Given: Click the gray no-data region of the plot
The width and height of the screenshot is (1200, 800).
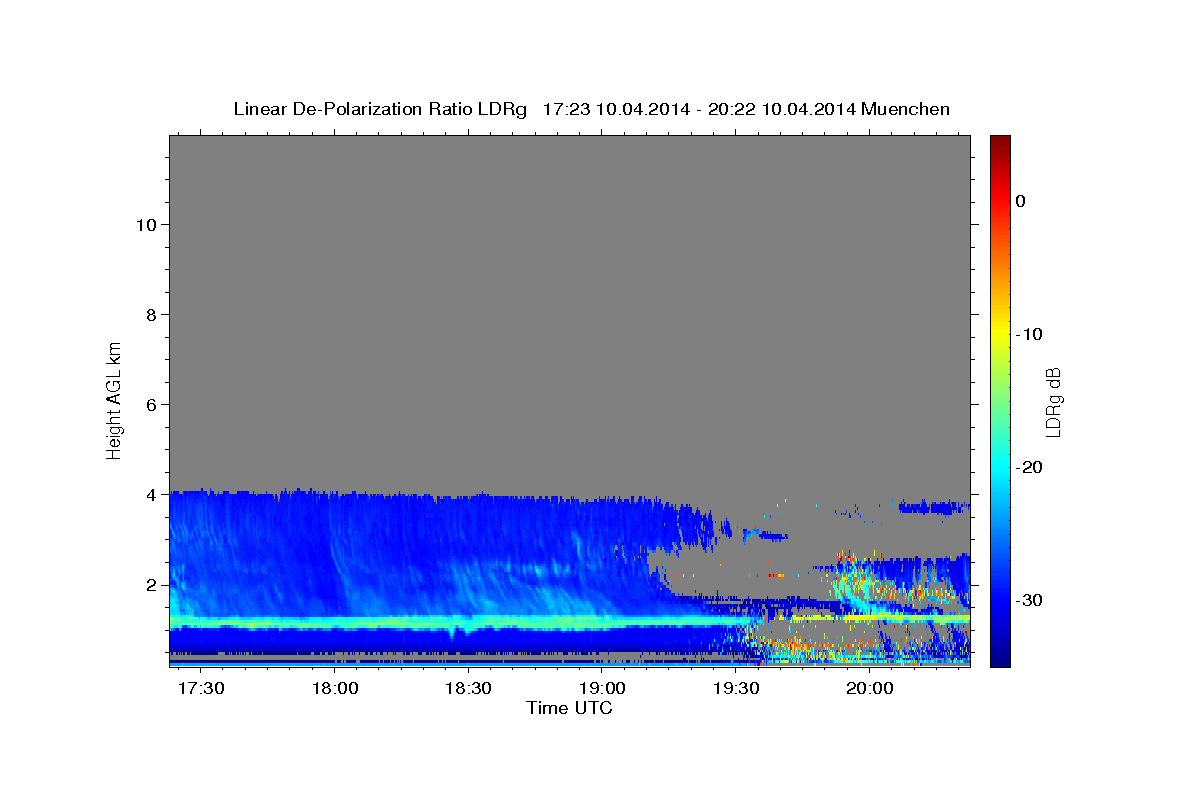Looking at the screenshot, I should coord(570,310).
